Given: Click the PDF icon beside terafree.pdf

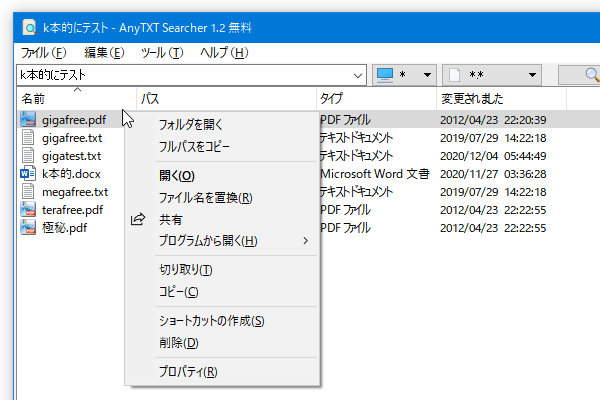Looking at the screenshot, I should coord(28,209).
